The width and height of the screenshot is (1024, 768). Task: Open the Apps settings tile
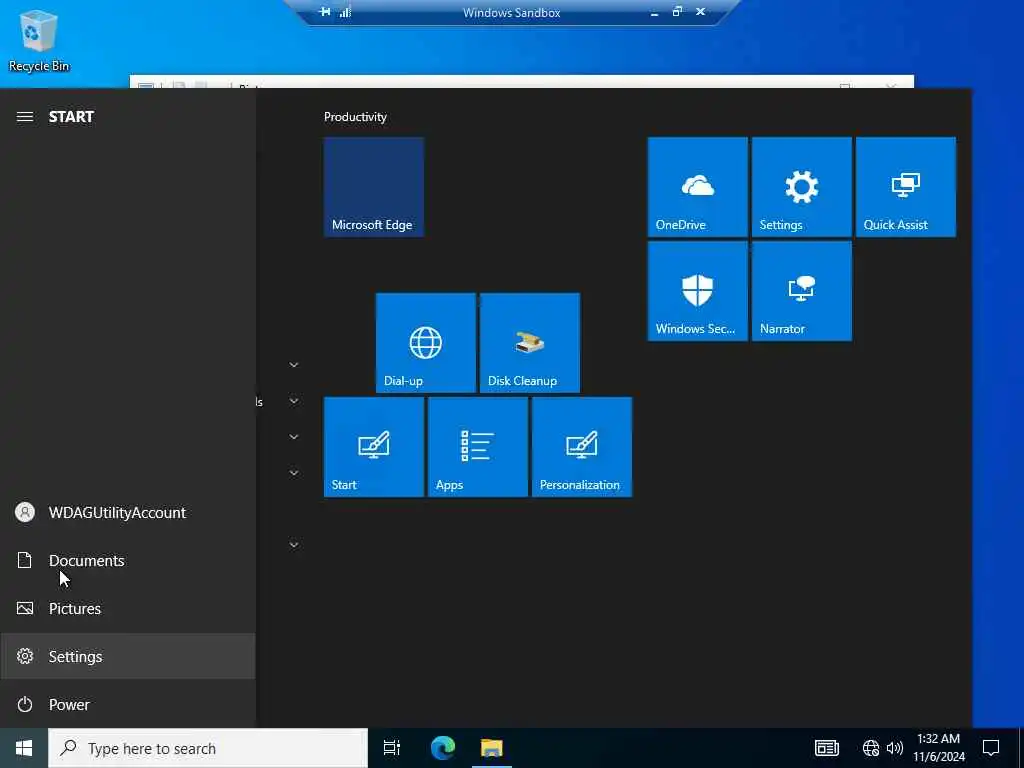(477, 447)
